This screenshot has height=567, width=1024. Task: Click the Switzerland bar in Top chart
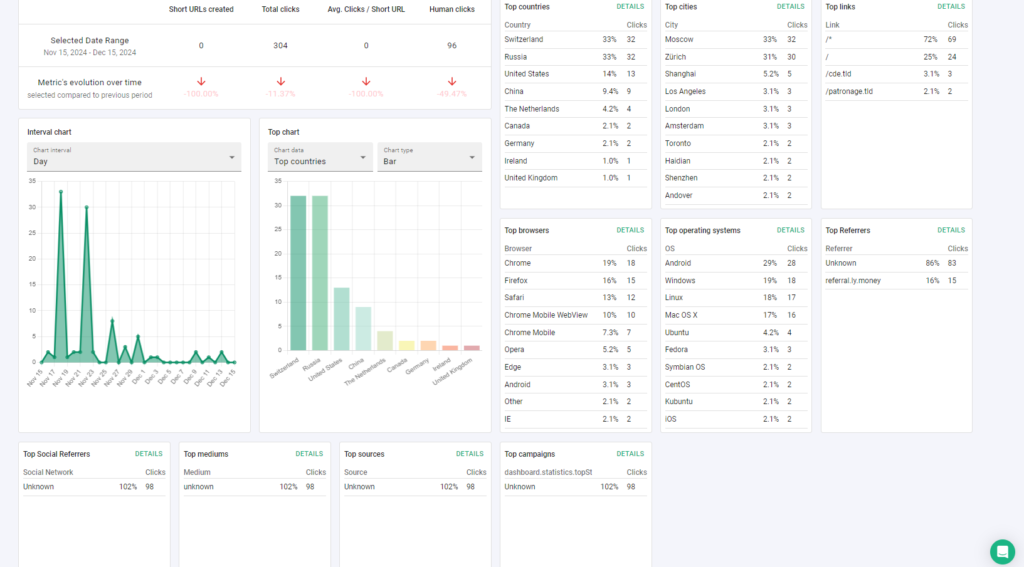click(298, 273)
